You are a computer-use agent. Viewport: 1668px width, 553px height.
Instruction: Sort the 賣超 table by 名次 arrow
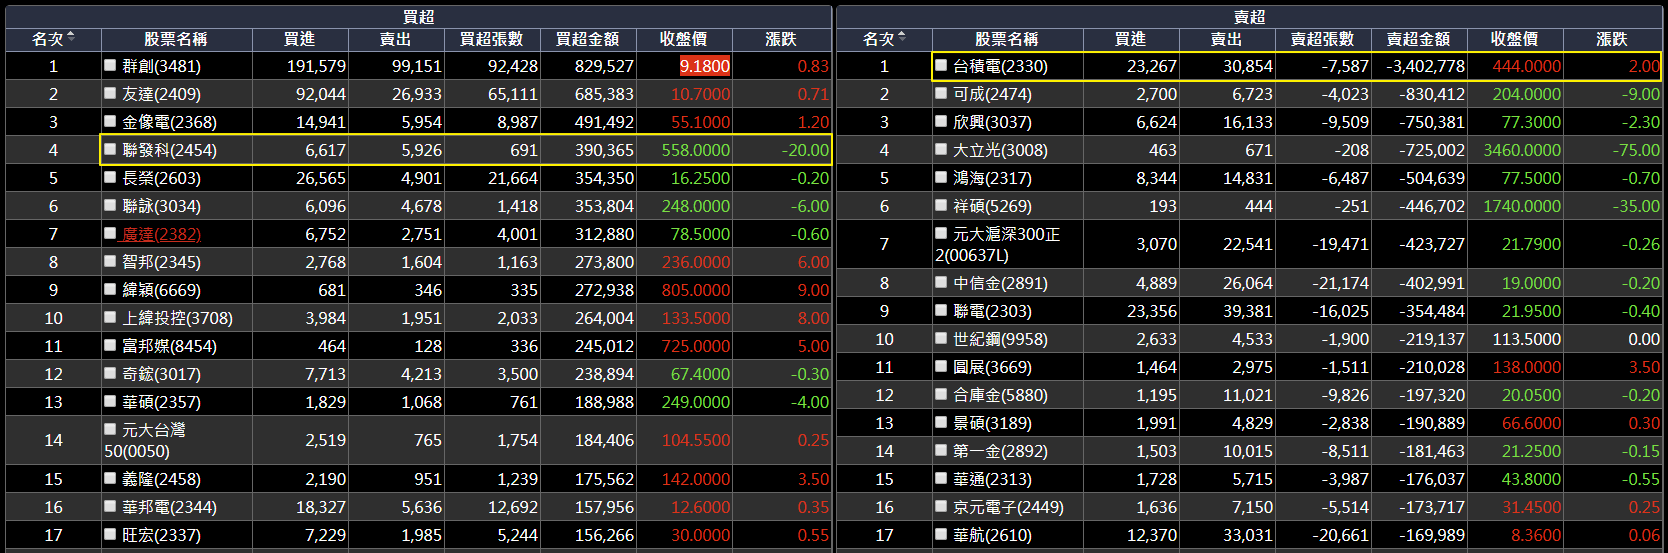902,38
